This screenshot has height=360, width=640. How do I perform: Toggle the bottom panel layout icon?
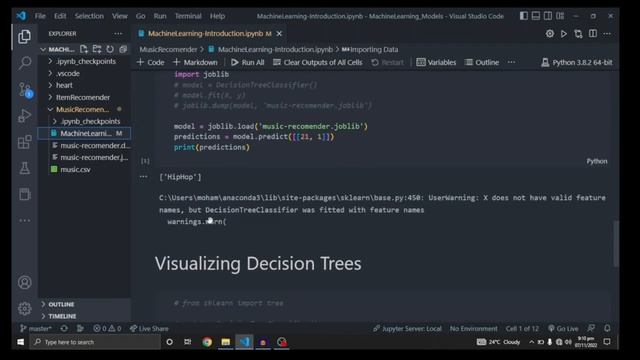pyautogui.click(x=536, y=16)
